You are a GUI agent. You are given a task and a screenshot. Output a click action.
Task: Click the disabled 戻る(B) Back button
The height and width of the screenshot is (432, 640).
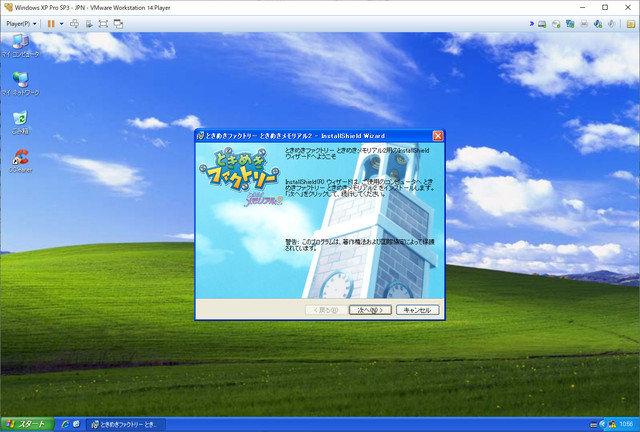327,310
